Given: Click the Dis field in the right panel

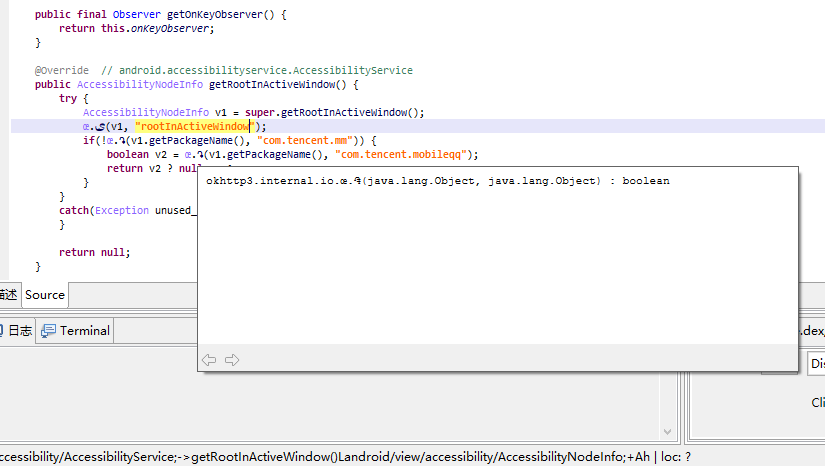Looking at the screenshot, I should [x=816, y=364].
